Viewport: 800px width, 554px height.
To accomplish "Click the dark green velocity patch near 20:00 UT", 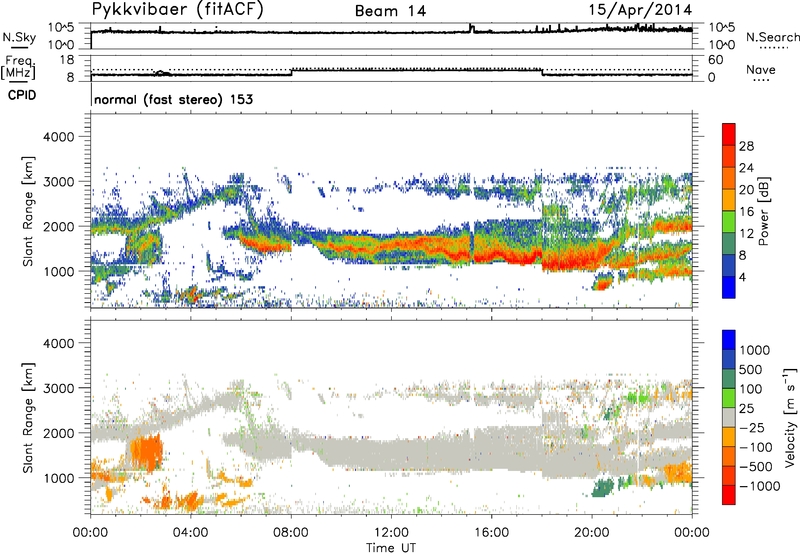I will coord(603,489).
